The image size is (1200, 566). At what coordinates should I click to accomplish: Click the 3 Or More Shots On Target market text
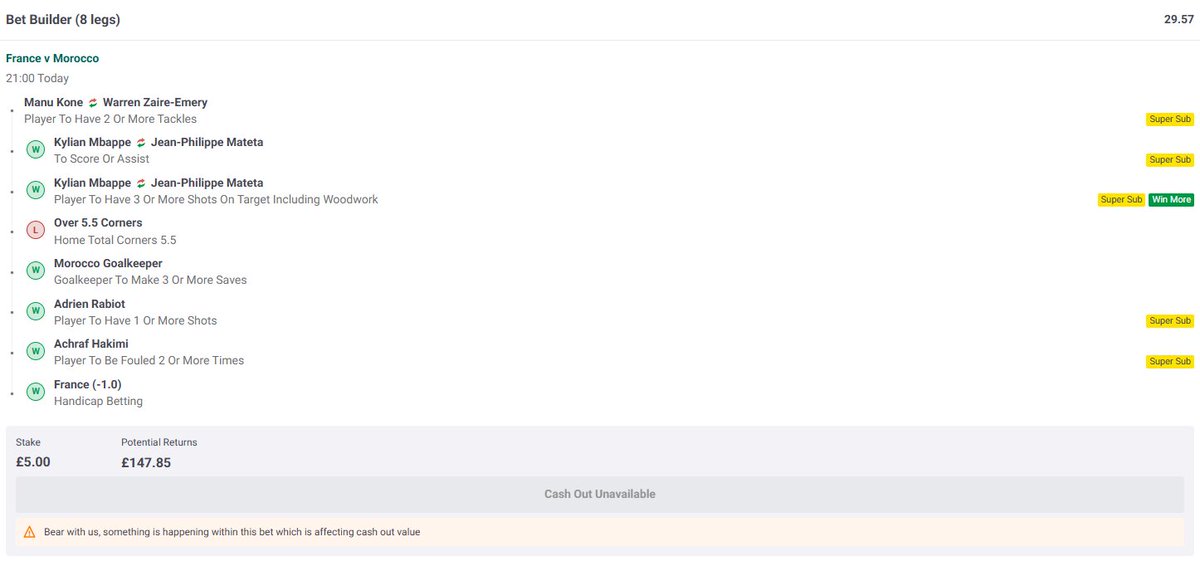(x=216, y=200)
